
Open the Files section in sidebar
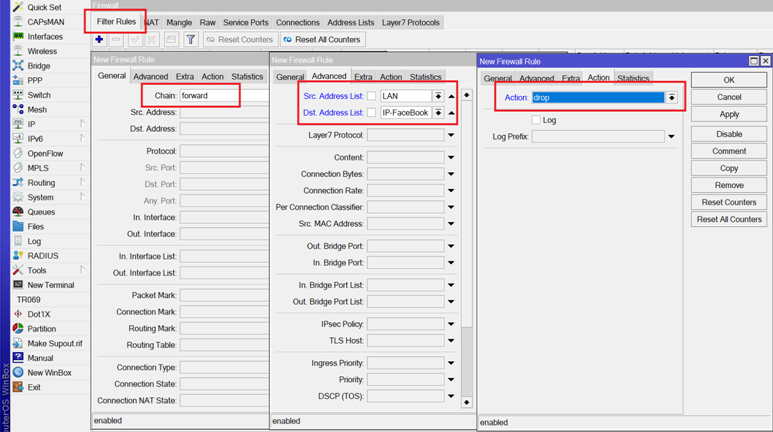tap(36, 227)
